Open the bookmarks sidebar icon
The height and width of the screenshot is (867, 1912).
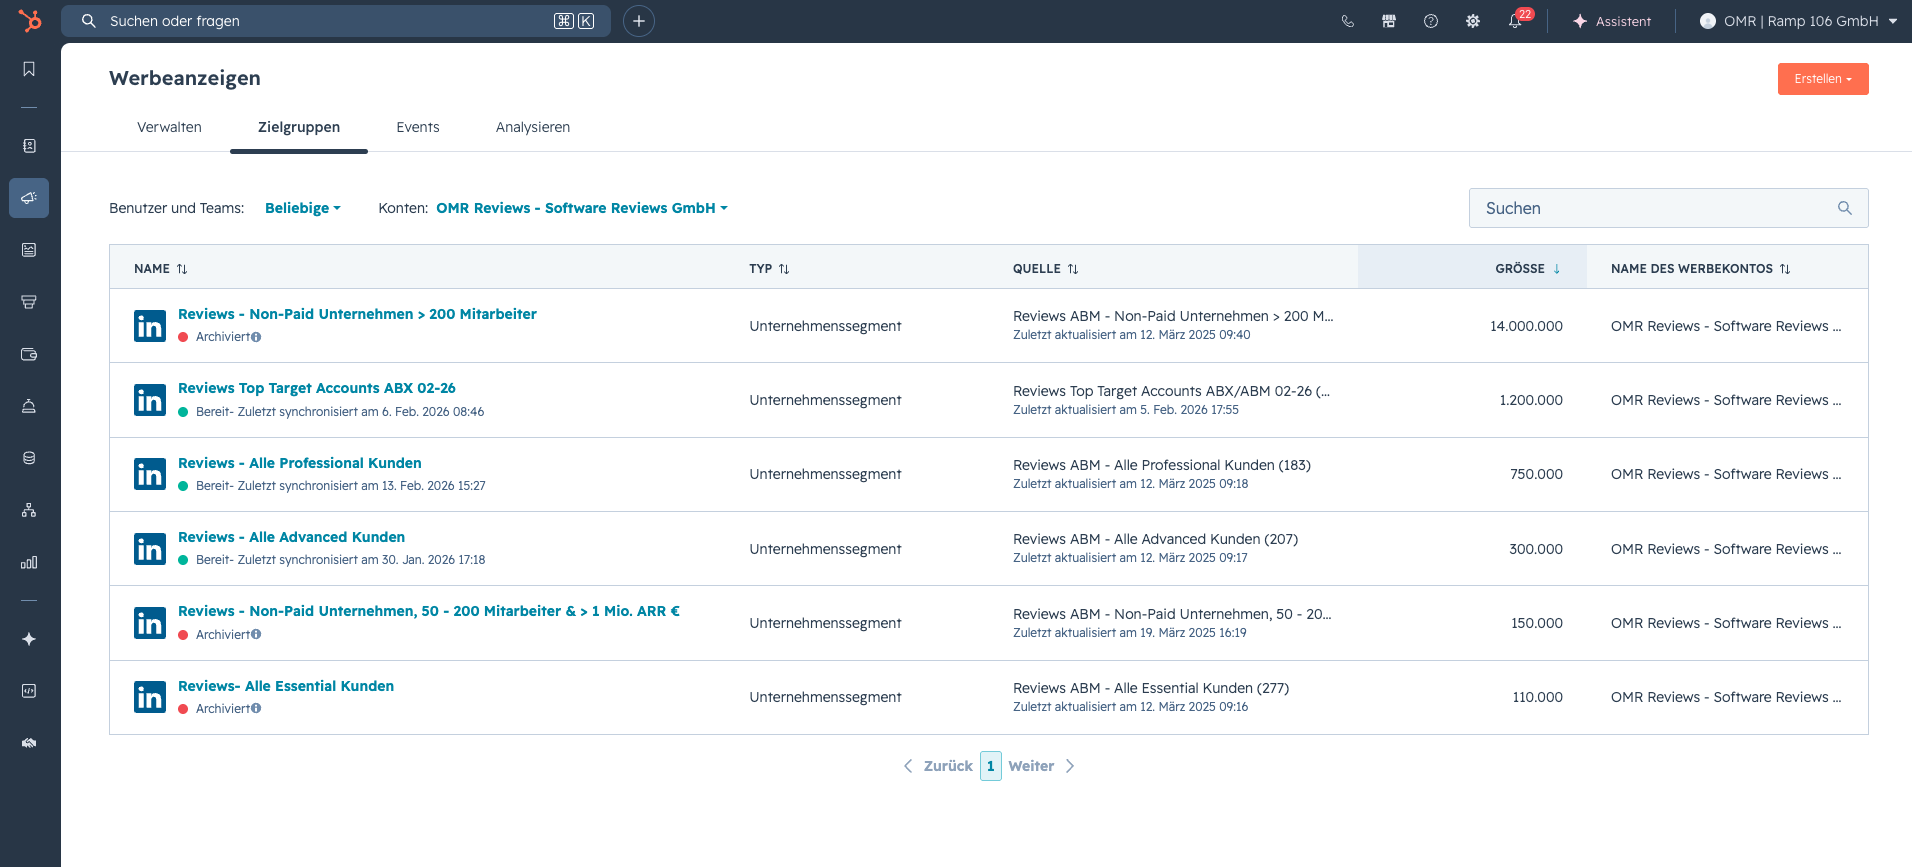click(x=29, y=69)
